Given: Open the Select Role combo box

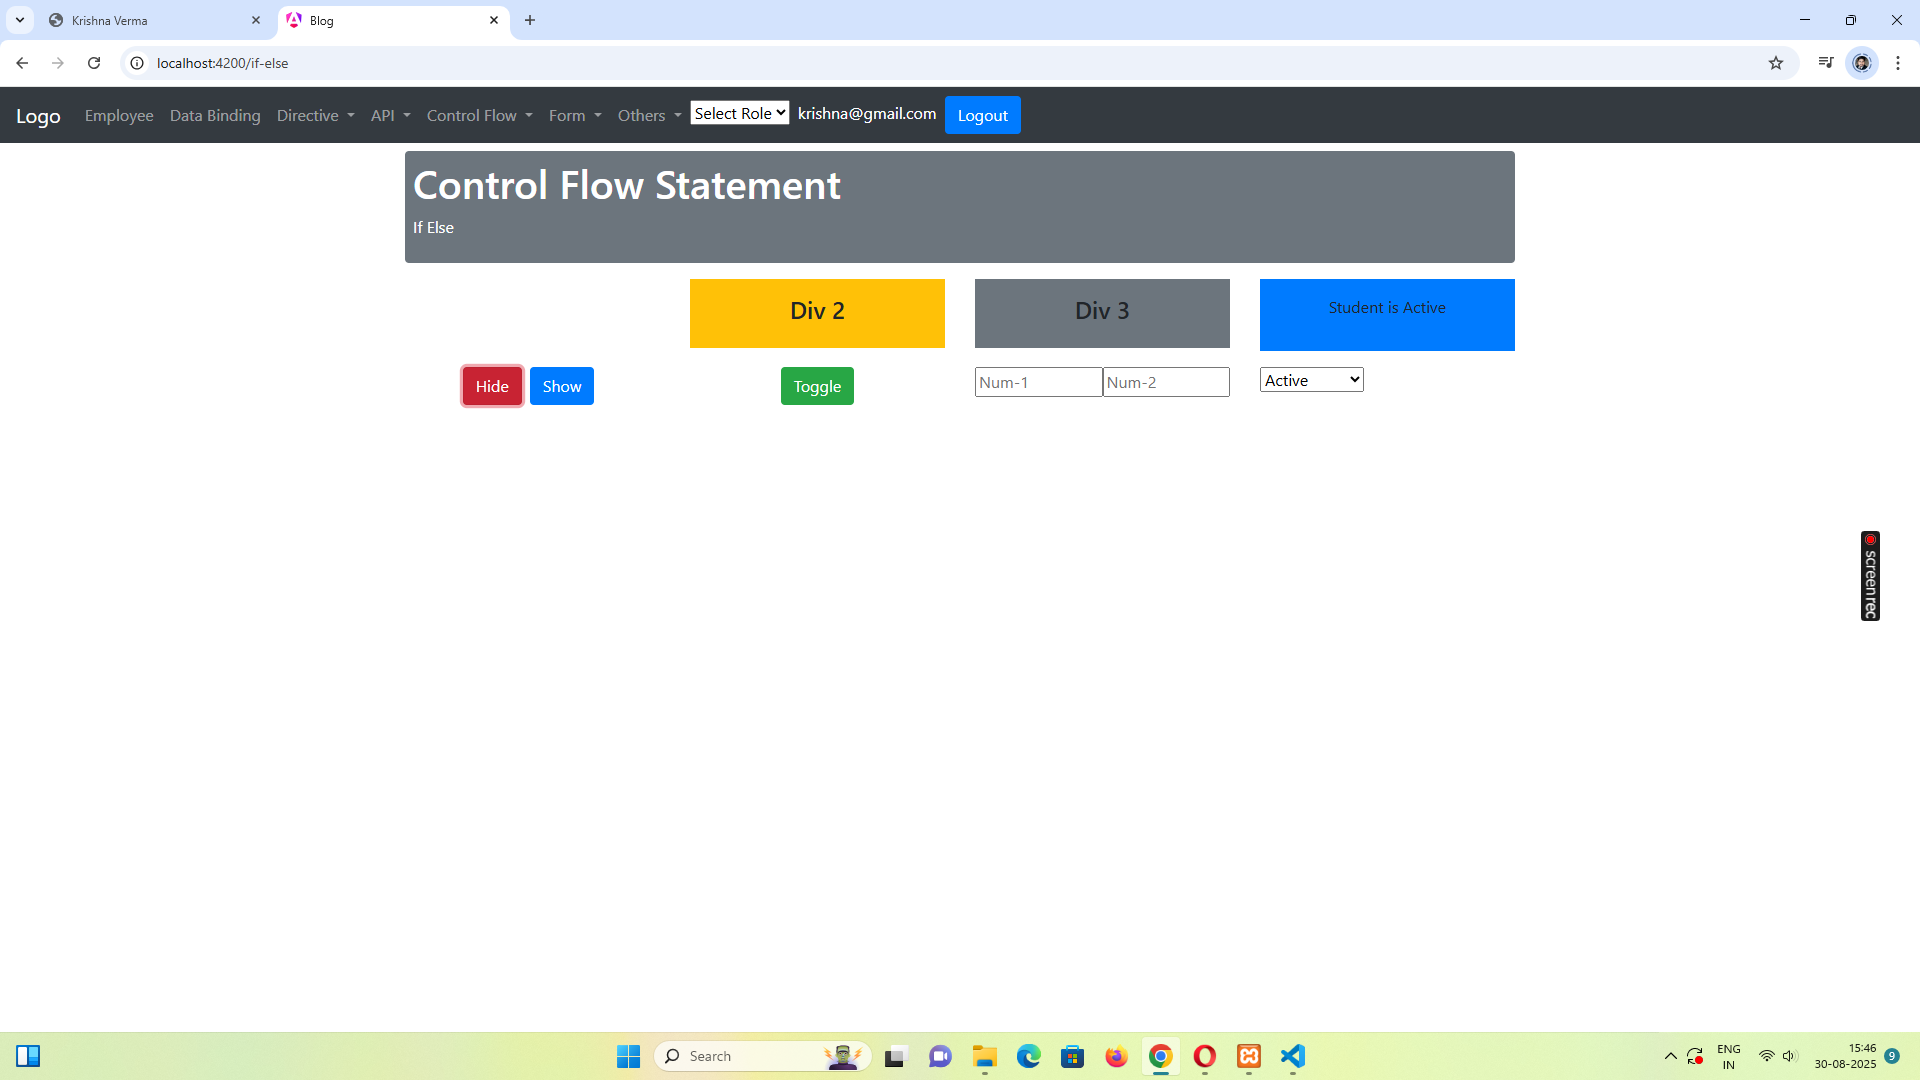Looking at the screenshot, I should coord(740,113).
